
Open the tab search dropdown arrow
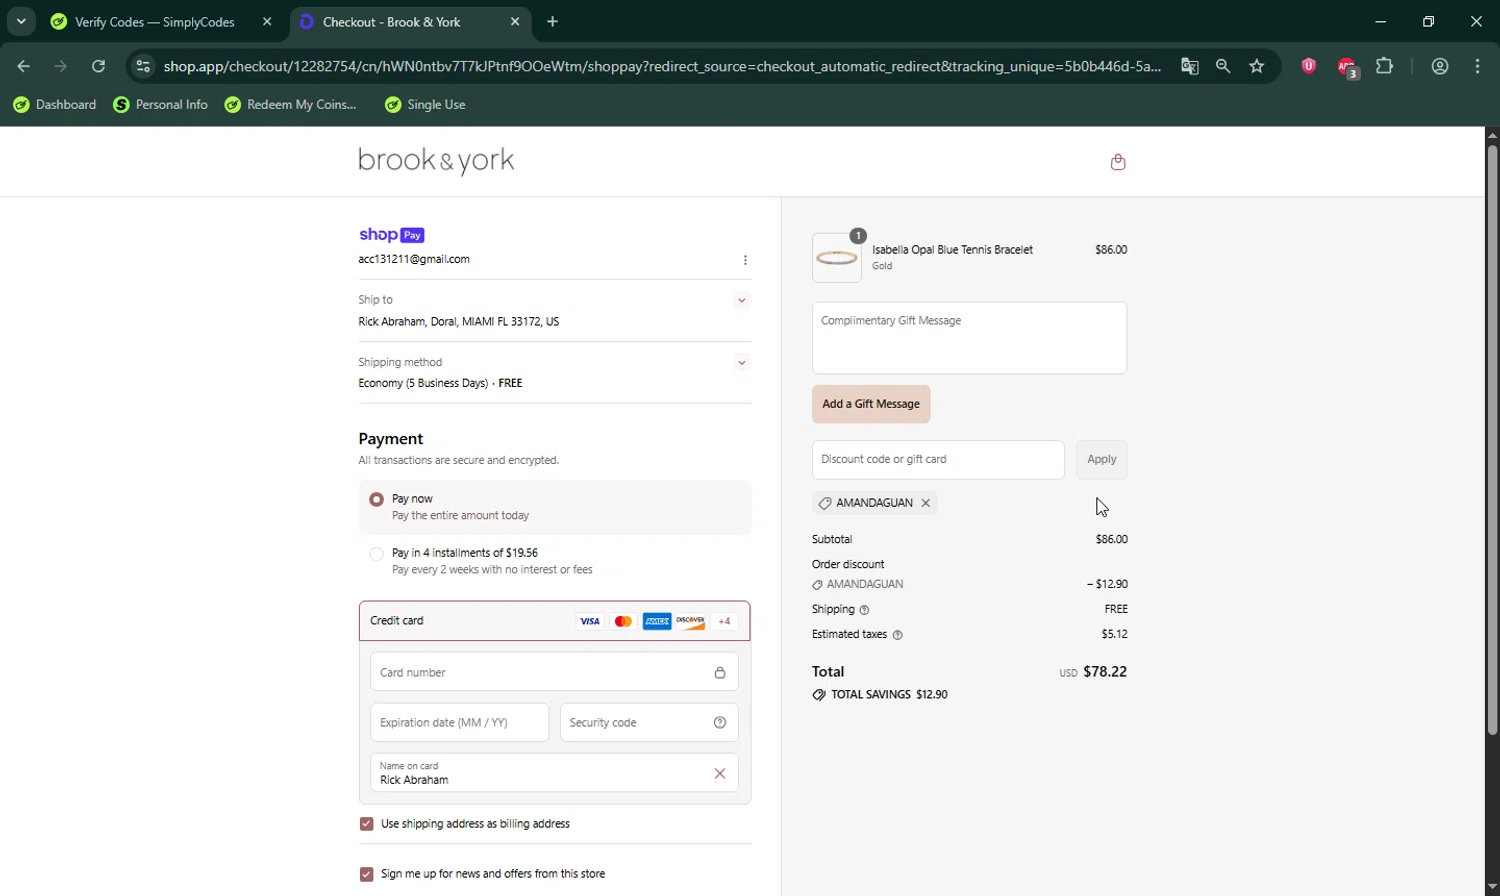[21, 21]
